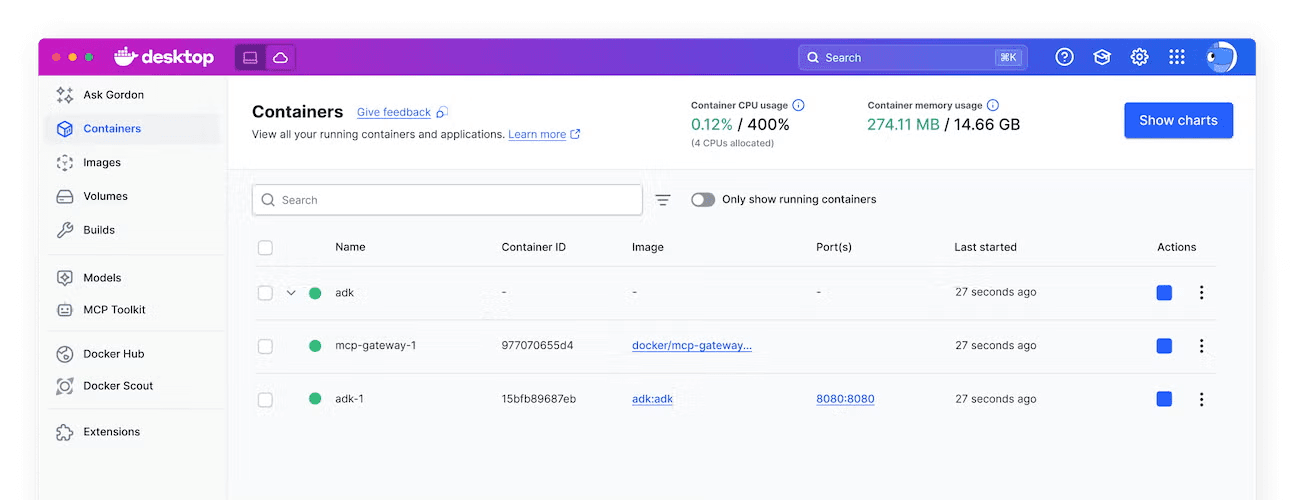Click the Image column header
Screen dimensions: 1300x500
point(648,247)
